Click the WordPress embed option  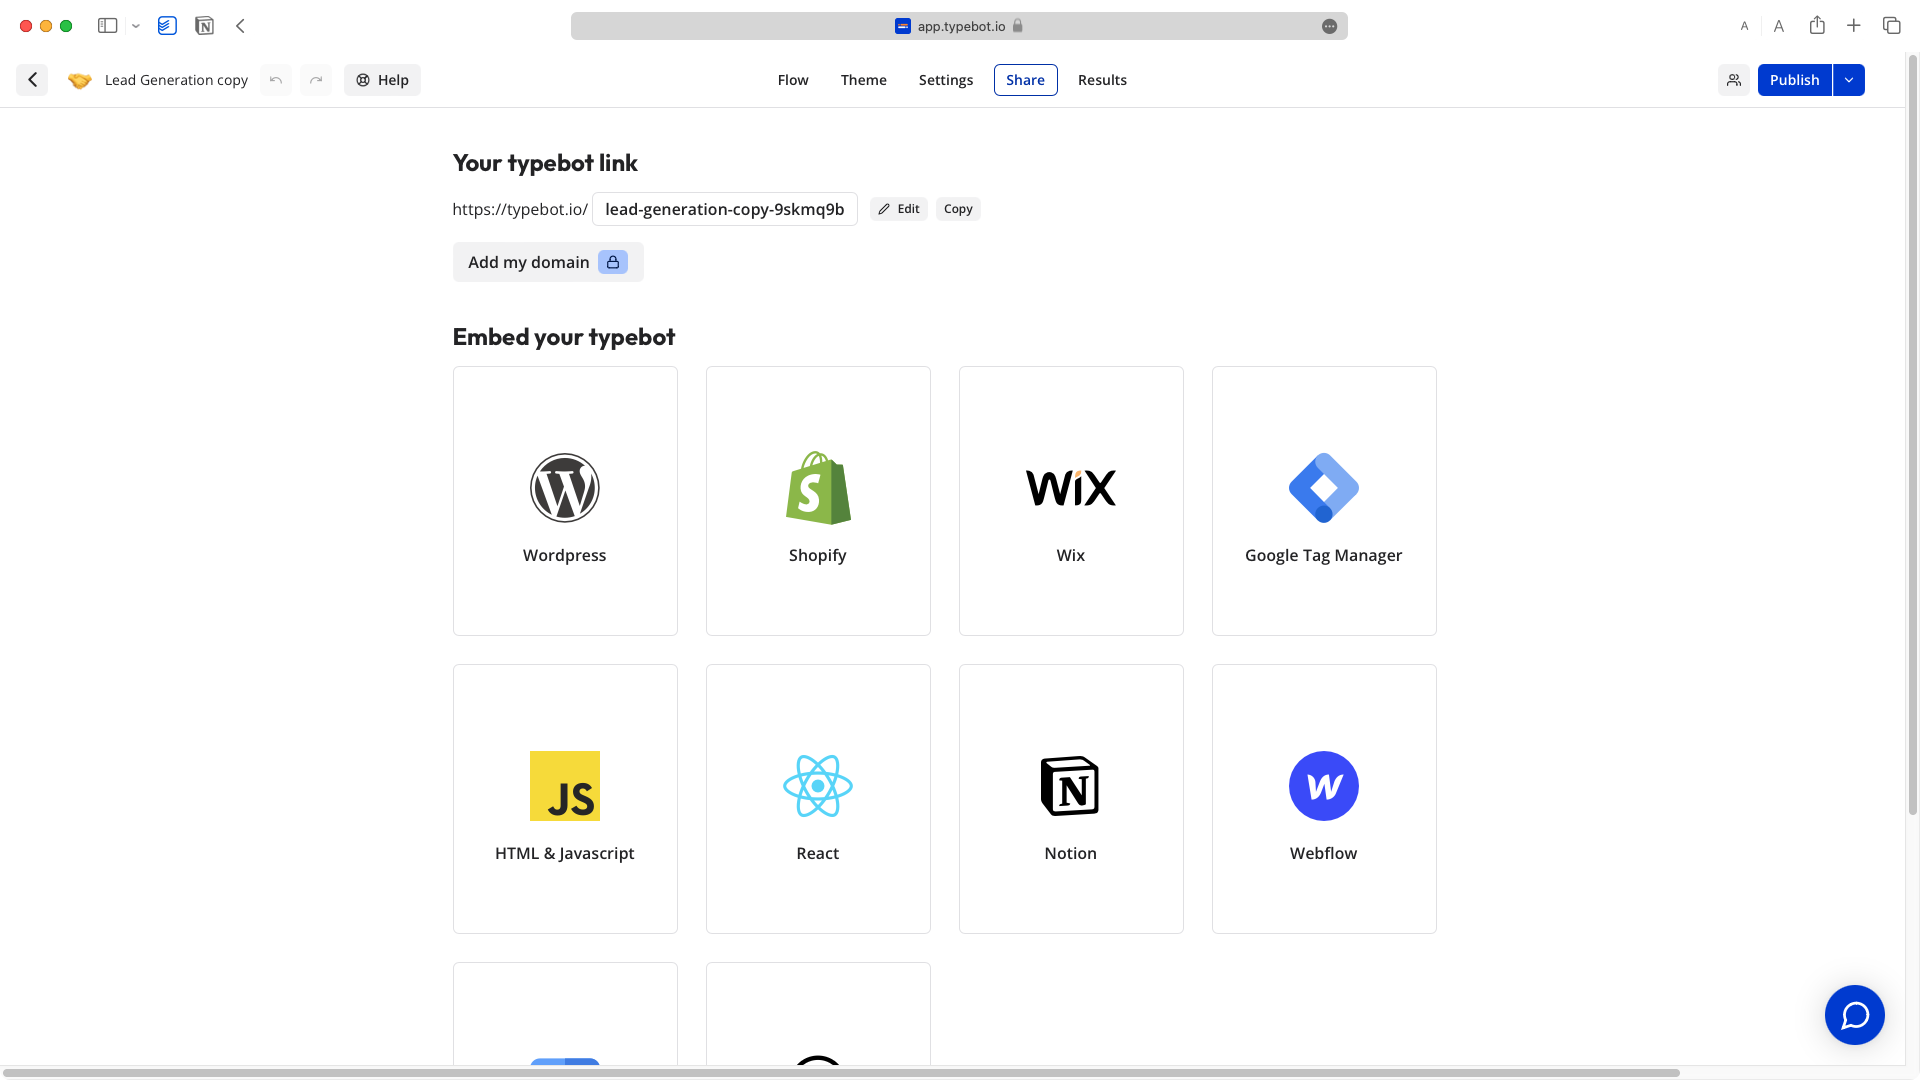564,500
